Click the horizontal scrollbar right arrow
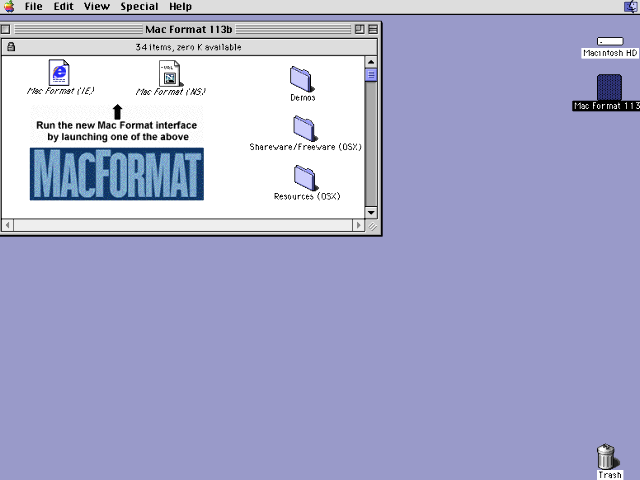This screenshot has height=480, width=640. click(x=358, y=225)
